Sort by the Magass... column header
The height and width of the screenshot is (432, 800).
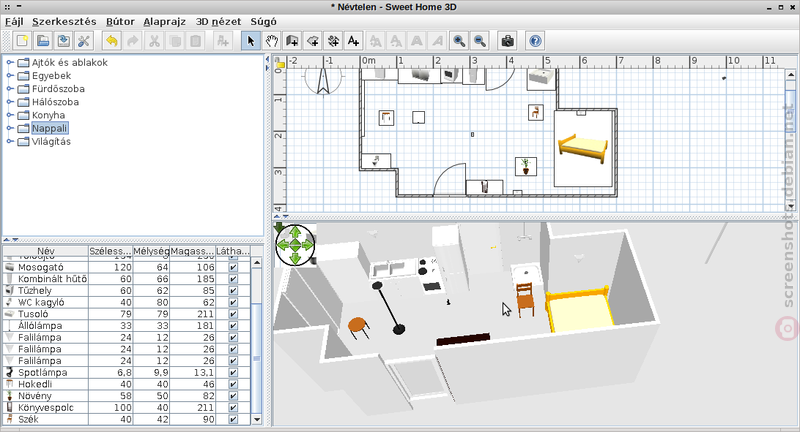coord(192,251)
